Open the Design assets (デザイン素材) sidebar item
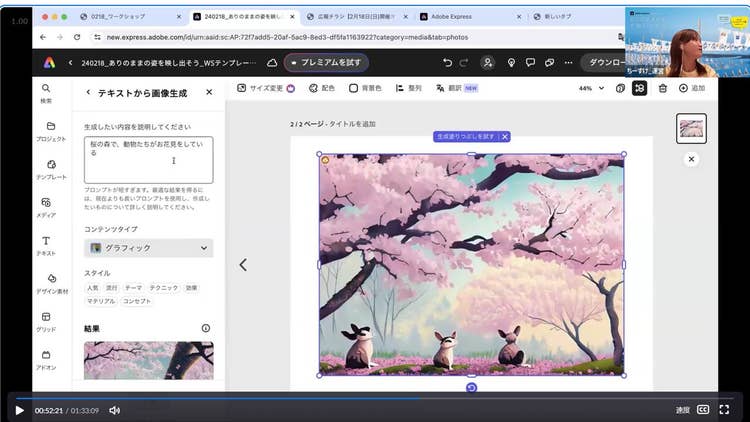 pyautogui.click(x=52, y=284)
